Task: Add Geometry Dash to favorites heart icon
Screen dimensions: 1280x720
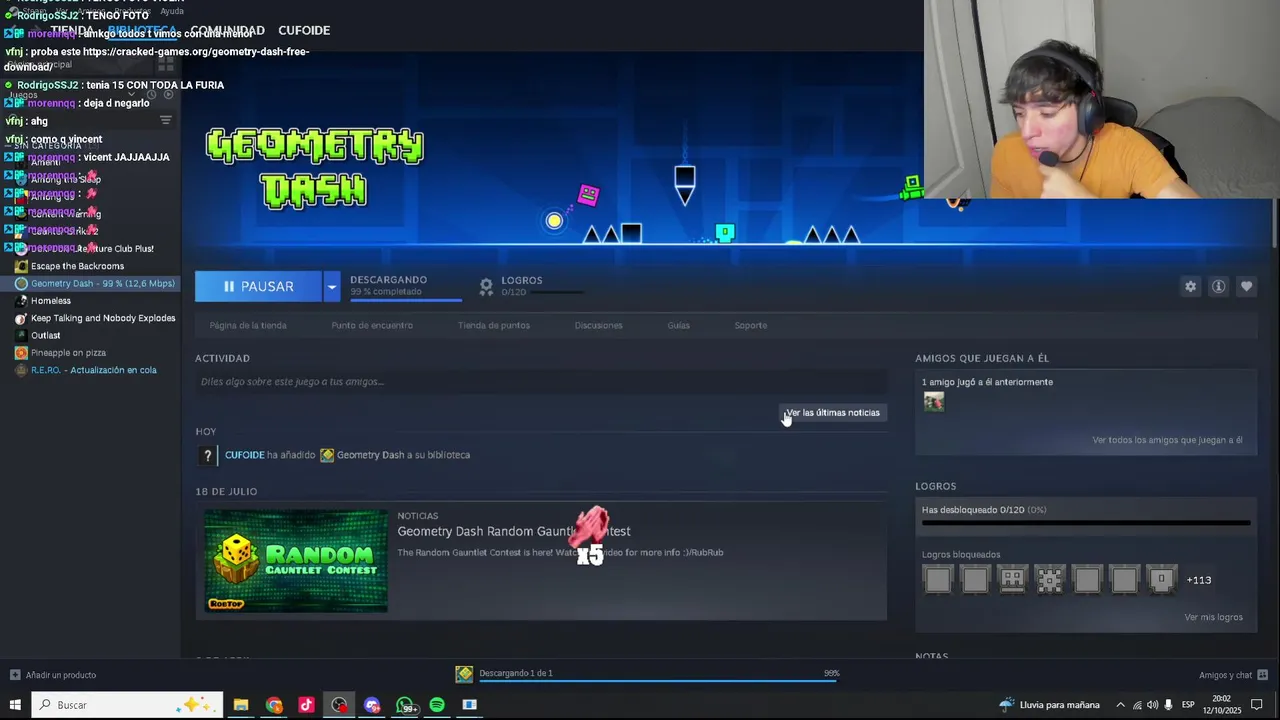Action: pyautogui.click(x=1246, y=286)
